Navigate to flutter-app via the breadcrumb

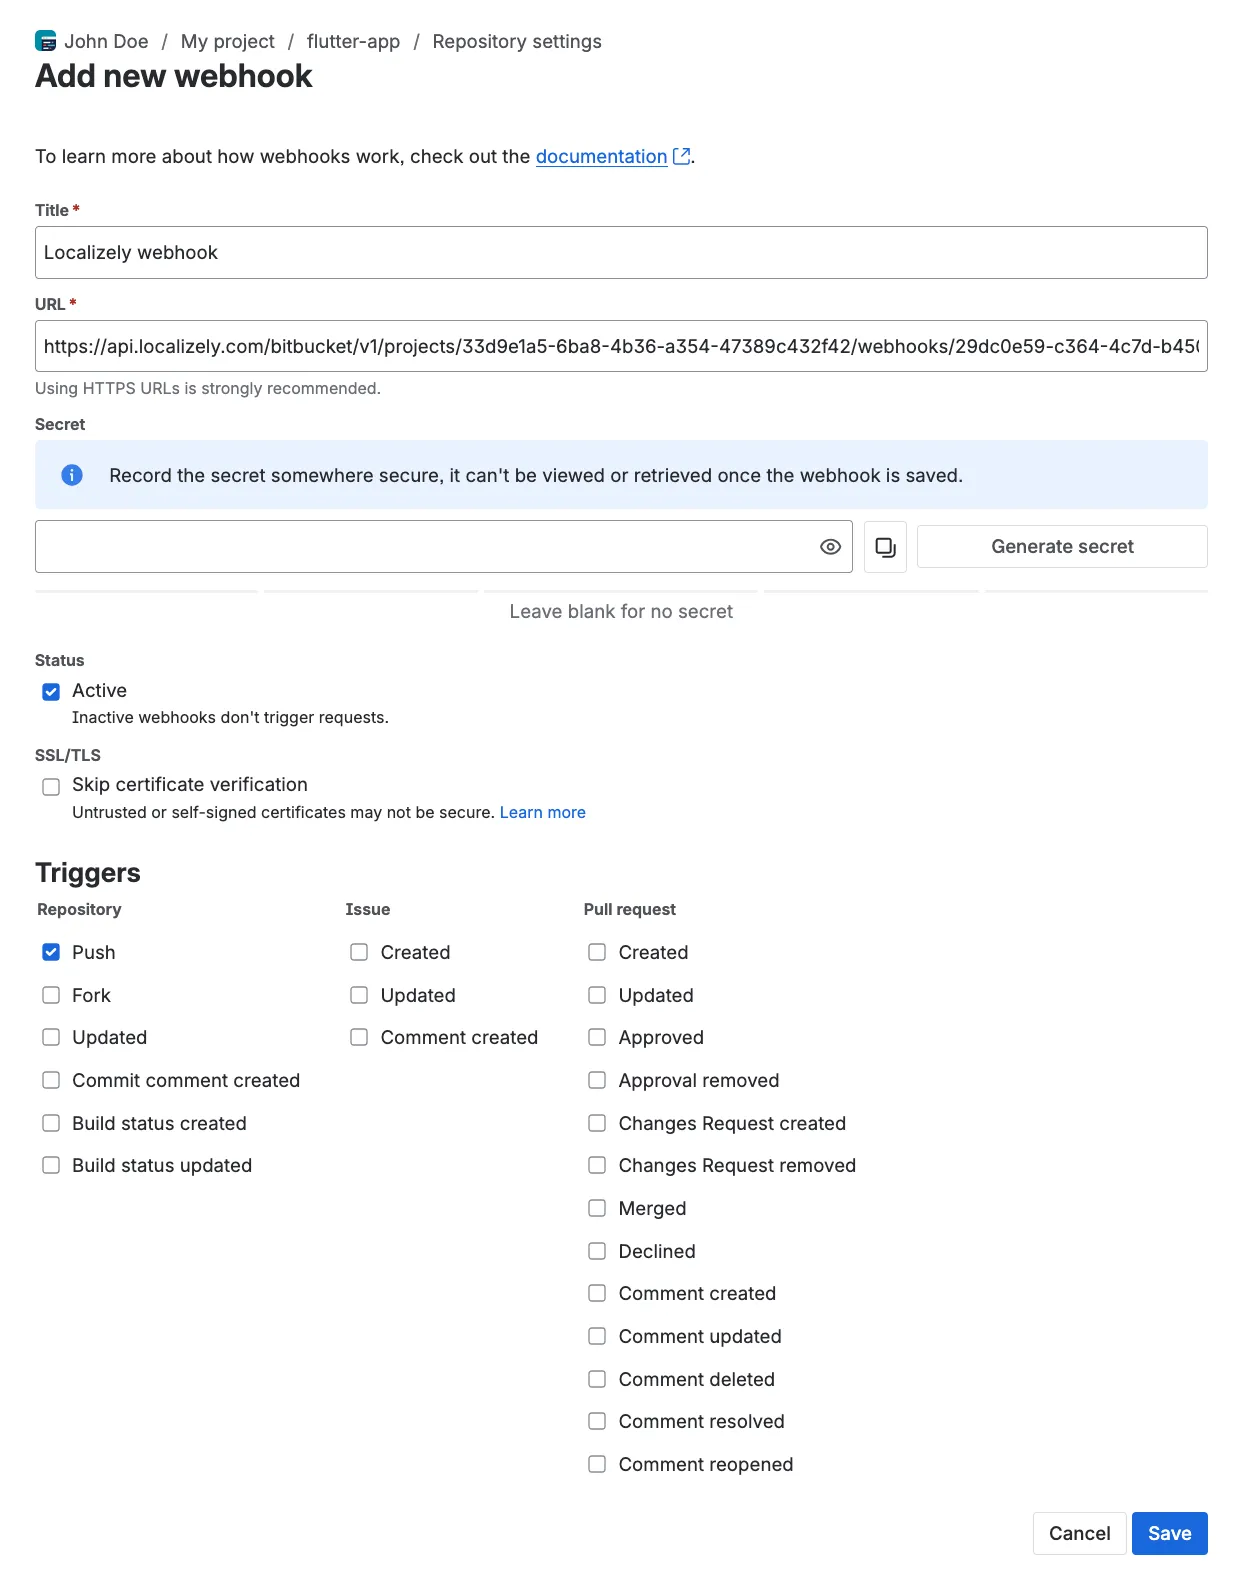coord(352,41)
